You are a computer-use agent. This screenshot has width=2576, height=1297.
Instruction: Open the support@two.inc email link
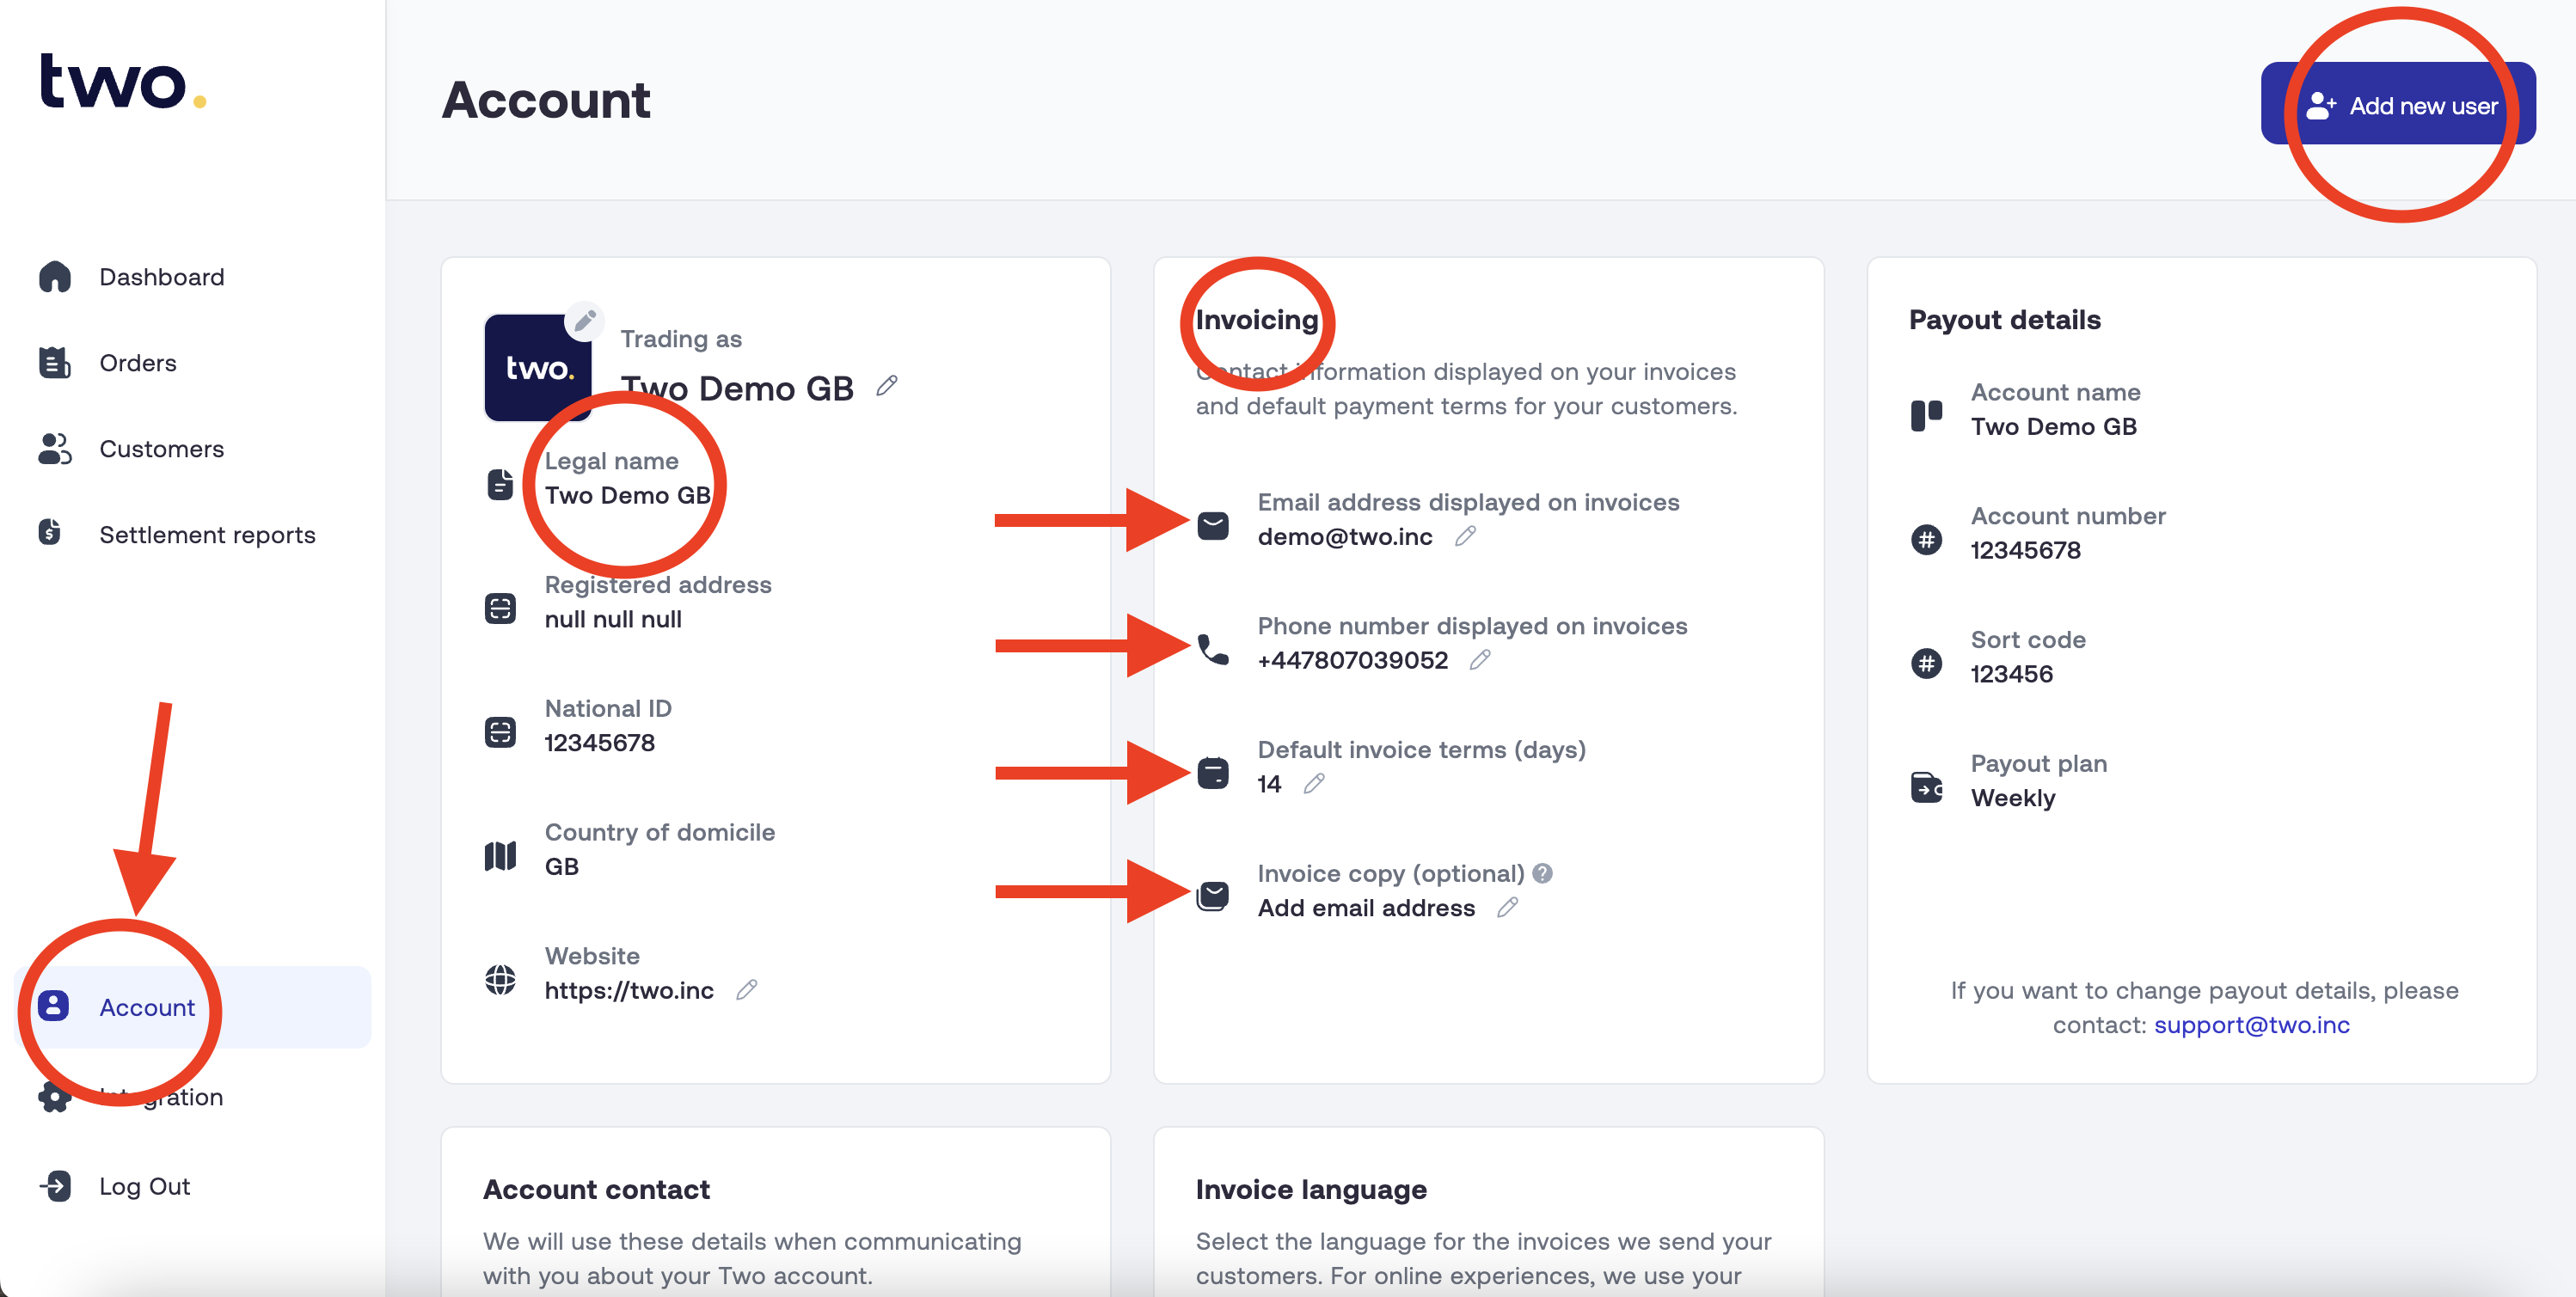2251,1025
